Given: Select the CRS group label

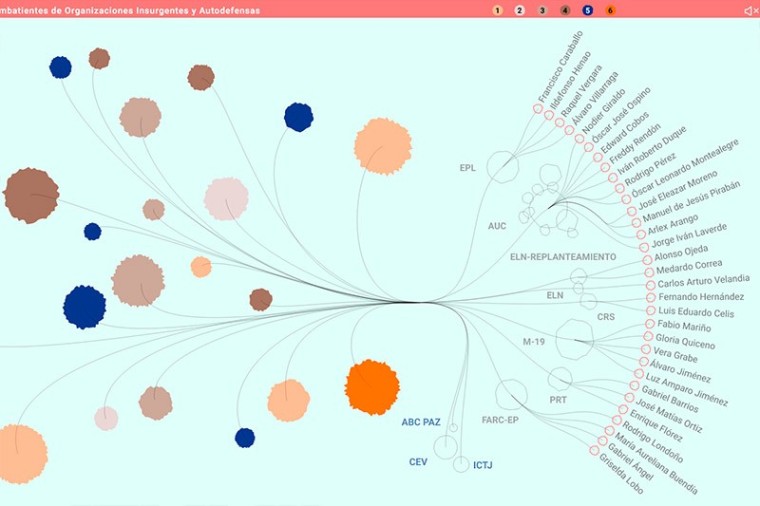Looking at the screenshot, I should click(606, 316).
